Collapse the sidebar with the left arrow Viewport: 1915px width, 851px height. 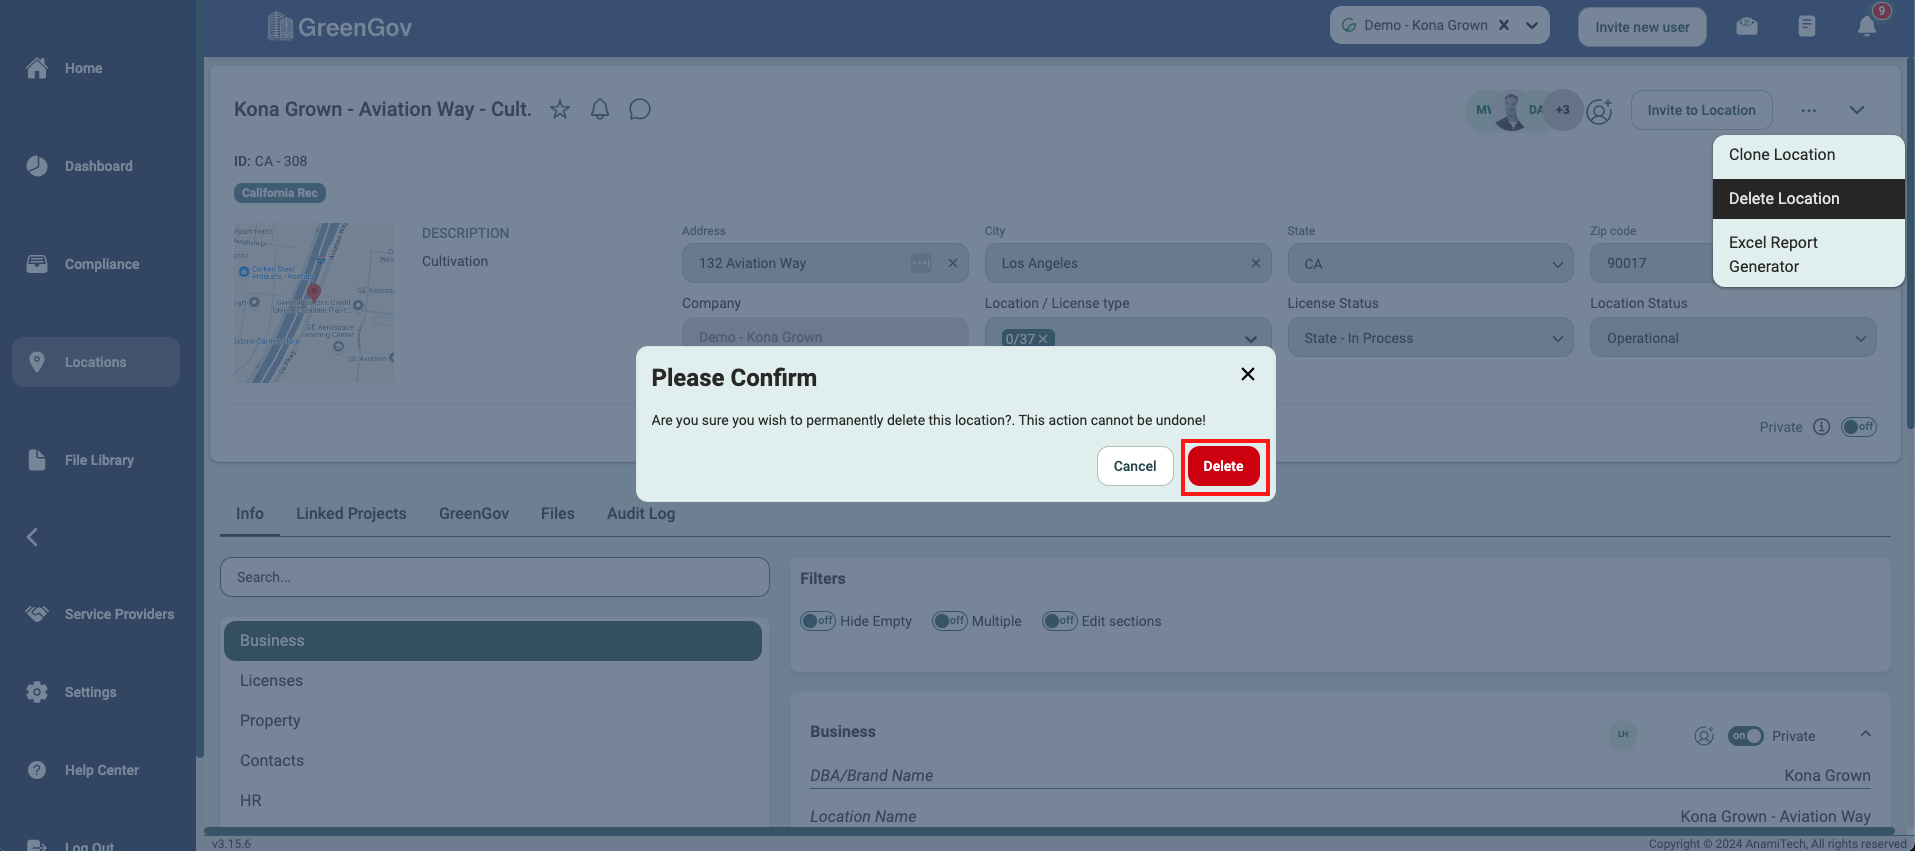(32, 537)
